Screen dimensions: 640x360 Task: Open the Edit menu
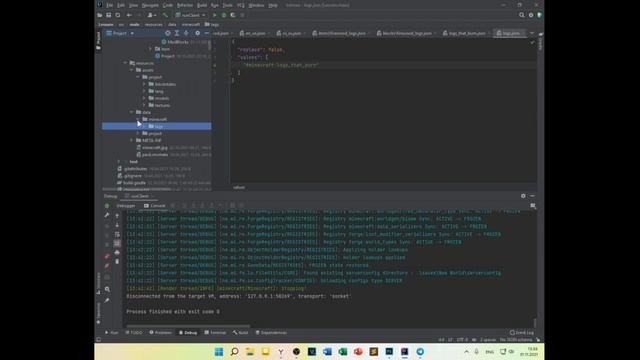coord(121,5)
